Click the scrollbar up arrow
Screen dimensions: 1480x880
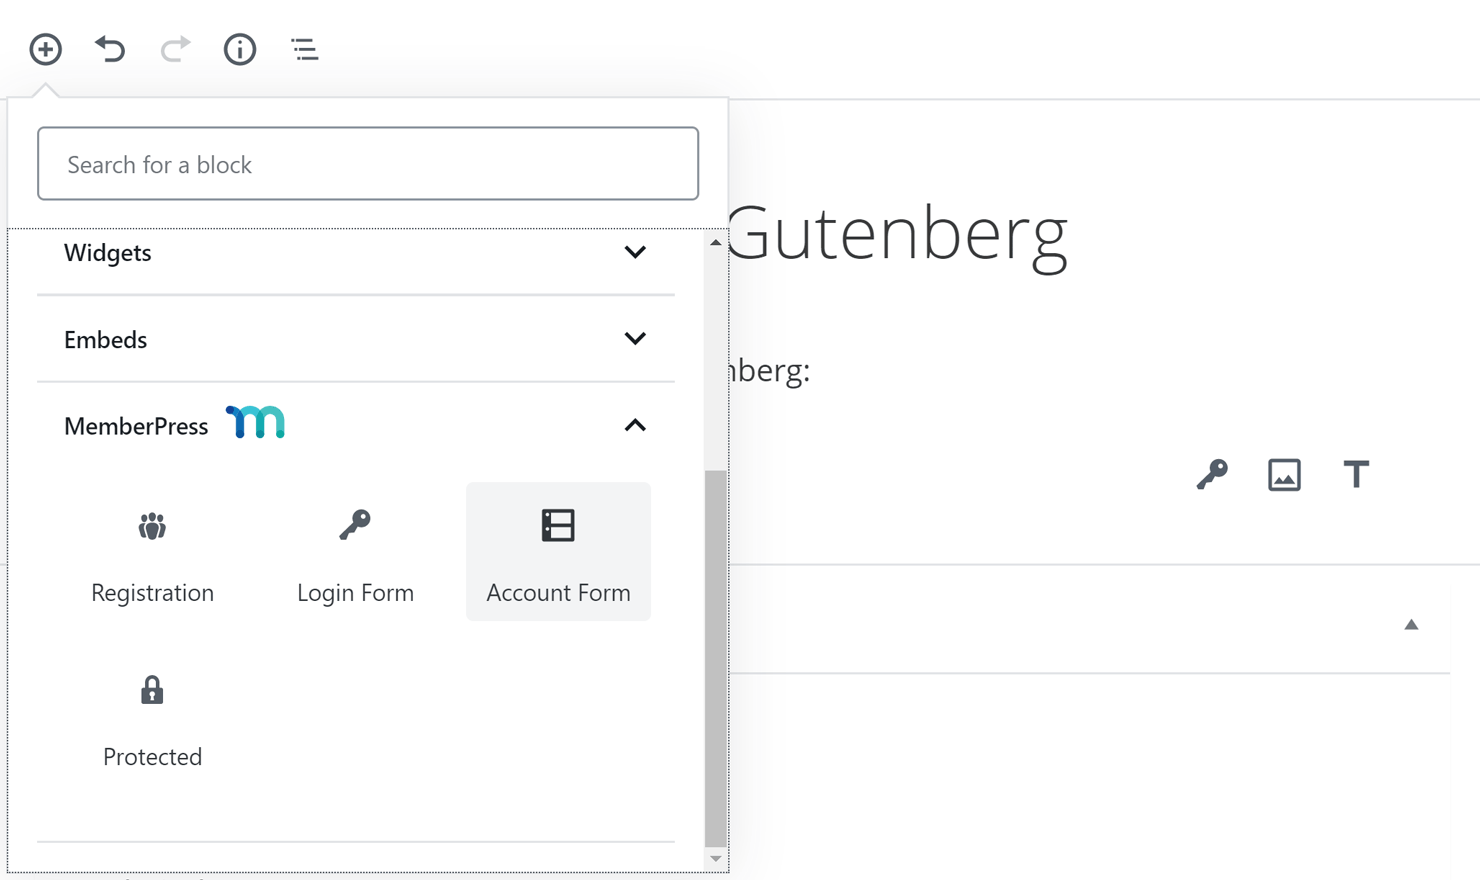(x=715, y=243)
